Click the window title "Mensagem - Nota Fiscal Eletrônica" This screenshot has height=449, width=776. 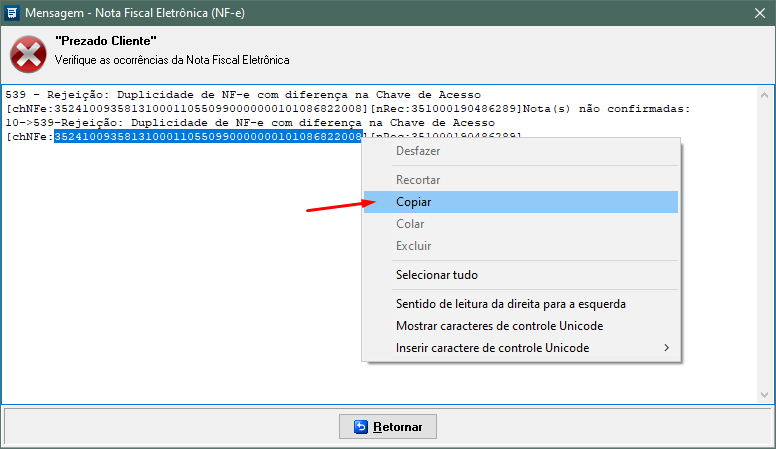pyautogui.click(x=143, y=13)
